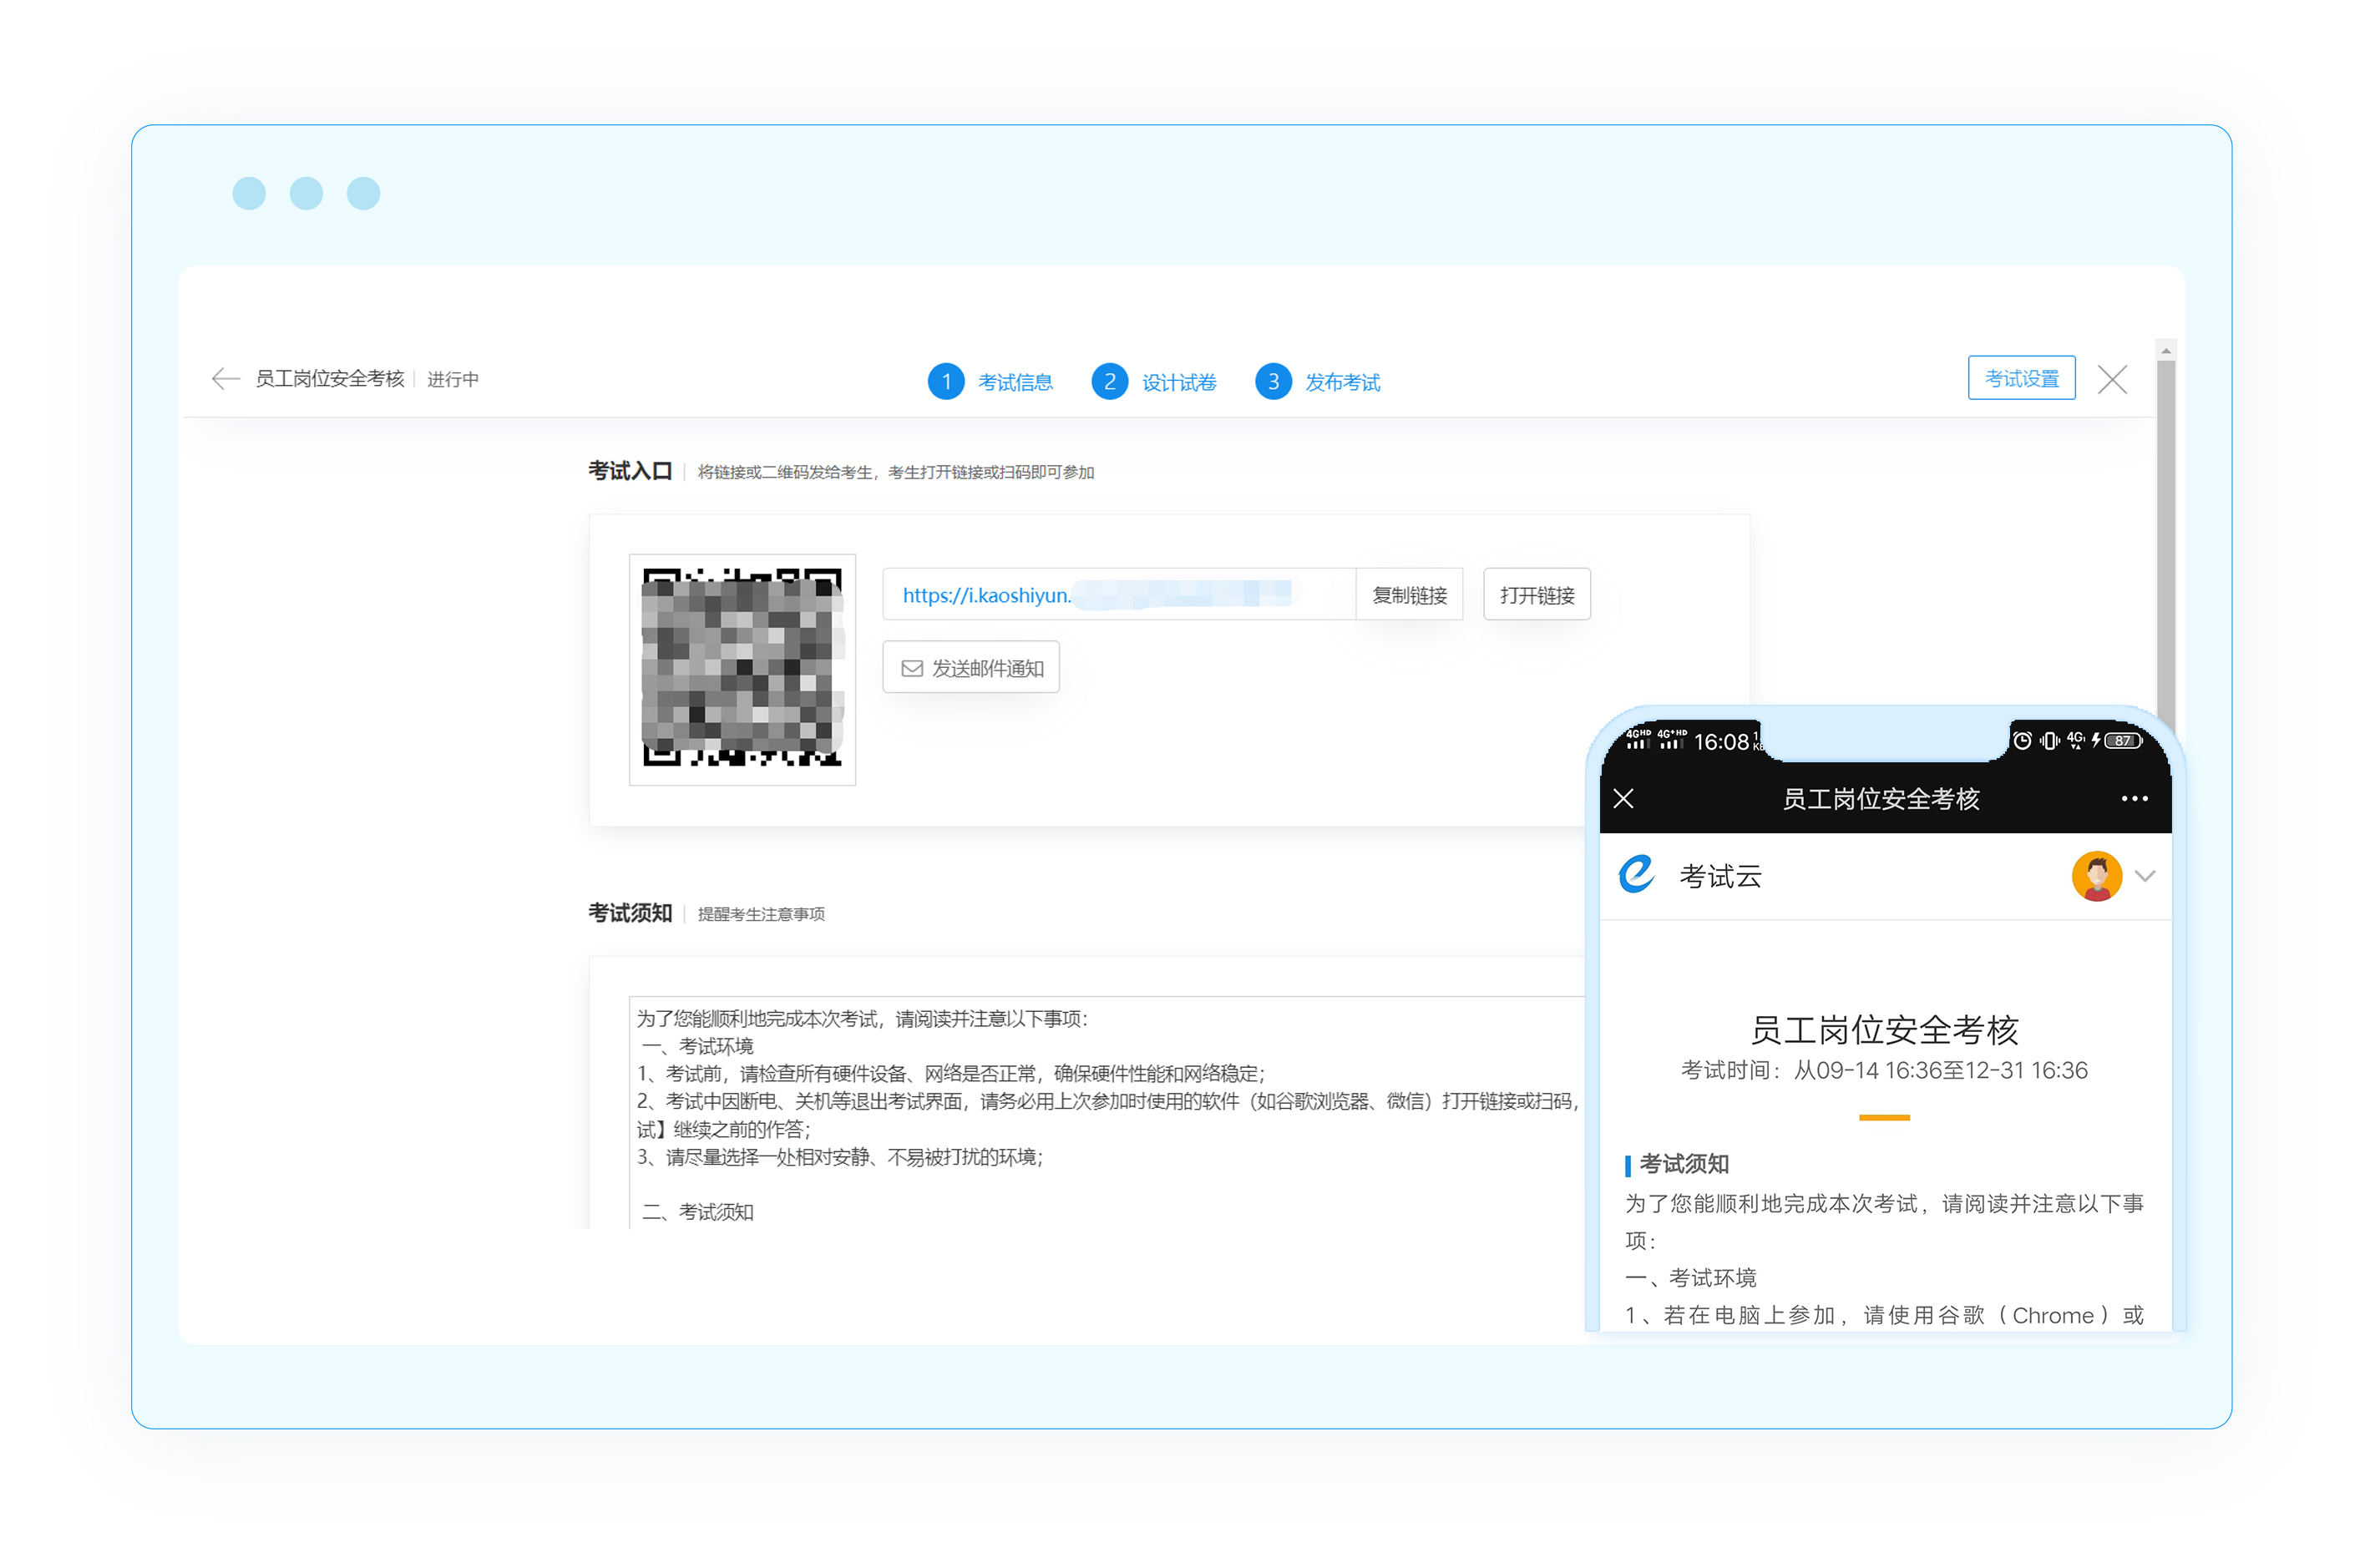Tap the user avatar in phone header
The width and height of the screenshot is (2365, 1568).
pyautogui.click(x=2096, y=876)
